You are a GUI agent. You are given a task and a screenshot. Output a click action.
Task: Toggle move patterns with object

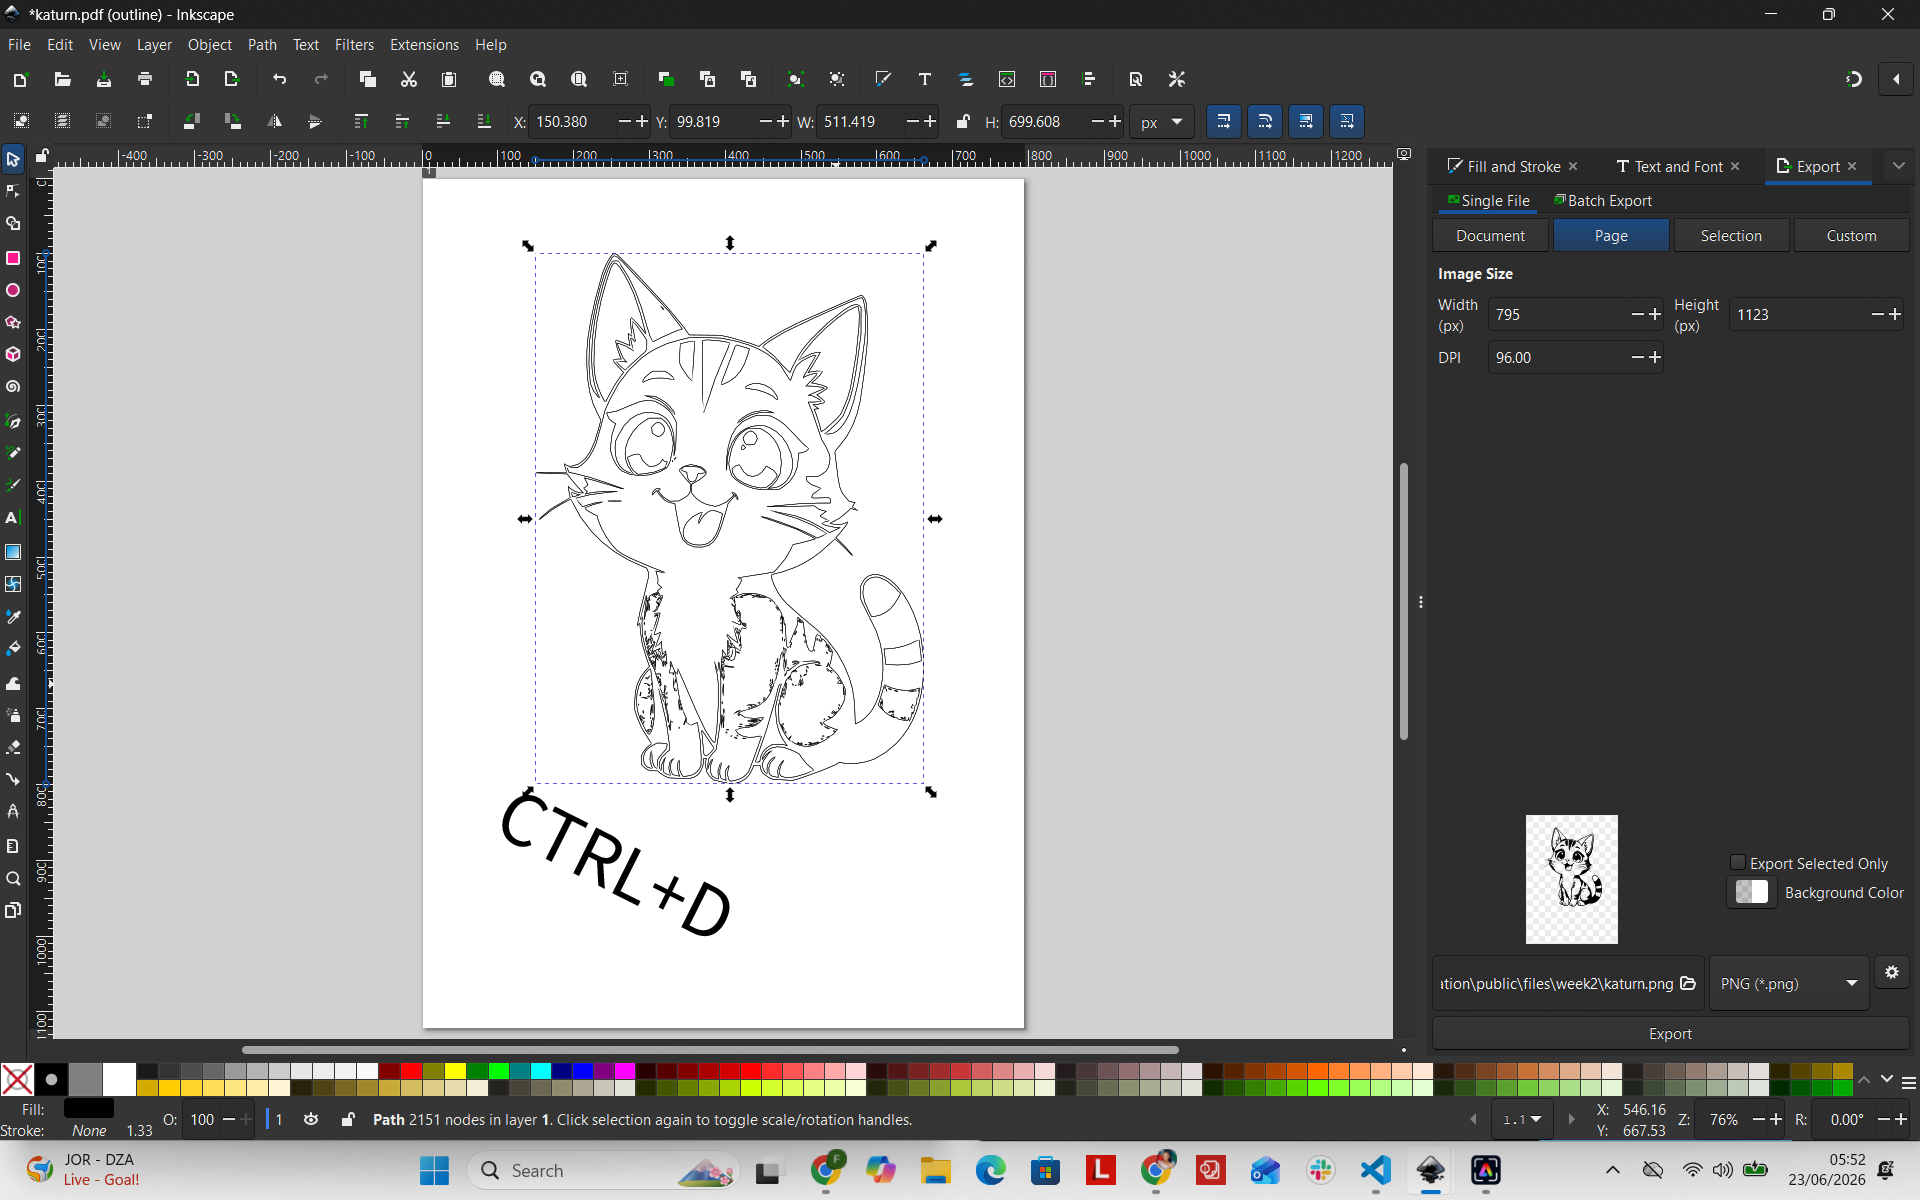[x=1347, y=121]
